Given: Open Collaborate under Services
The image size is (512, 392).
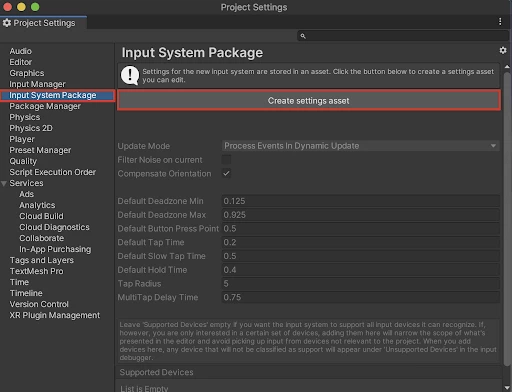Looking at the screenshot, I should pyautogui.click(x=41, y=238).
